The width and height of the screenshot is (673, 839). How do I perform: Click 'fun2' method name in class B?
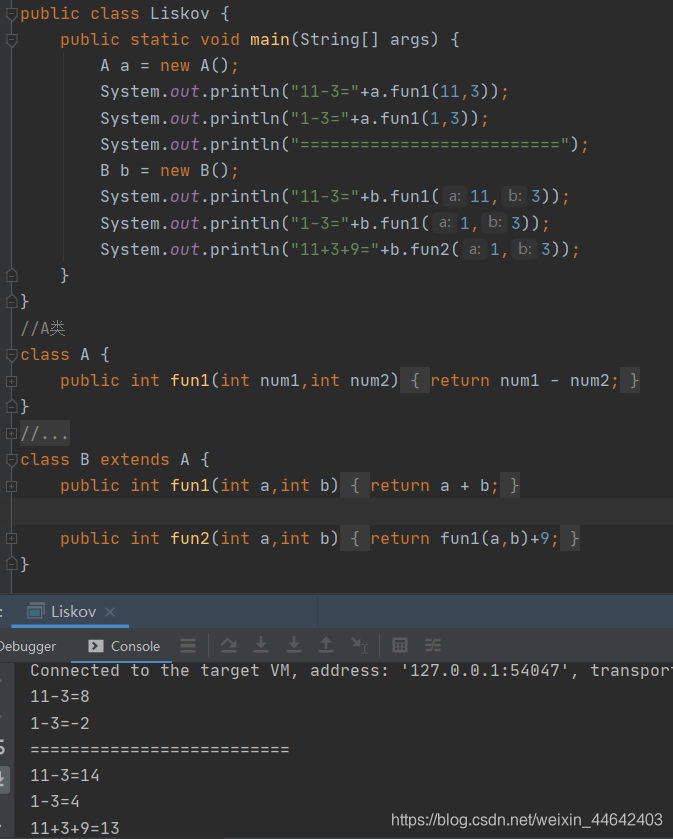click(x=190, y=538)
